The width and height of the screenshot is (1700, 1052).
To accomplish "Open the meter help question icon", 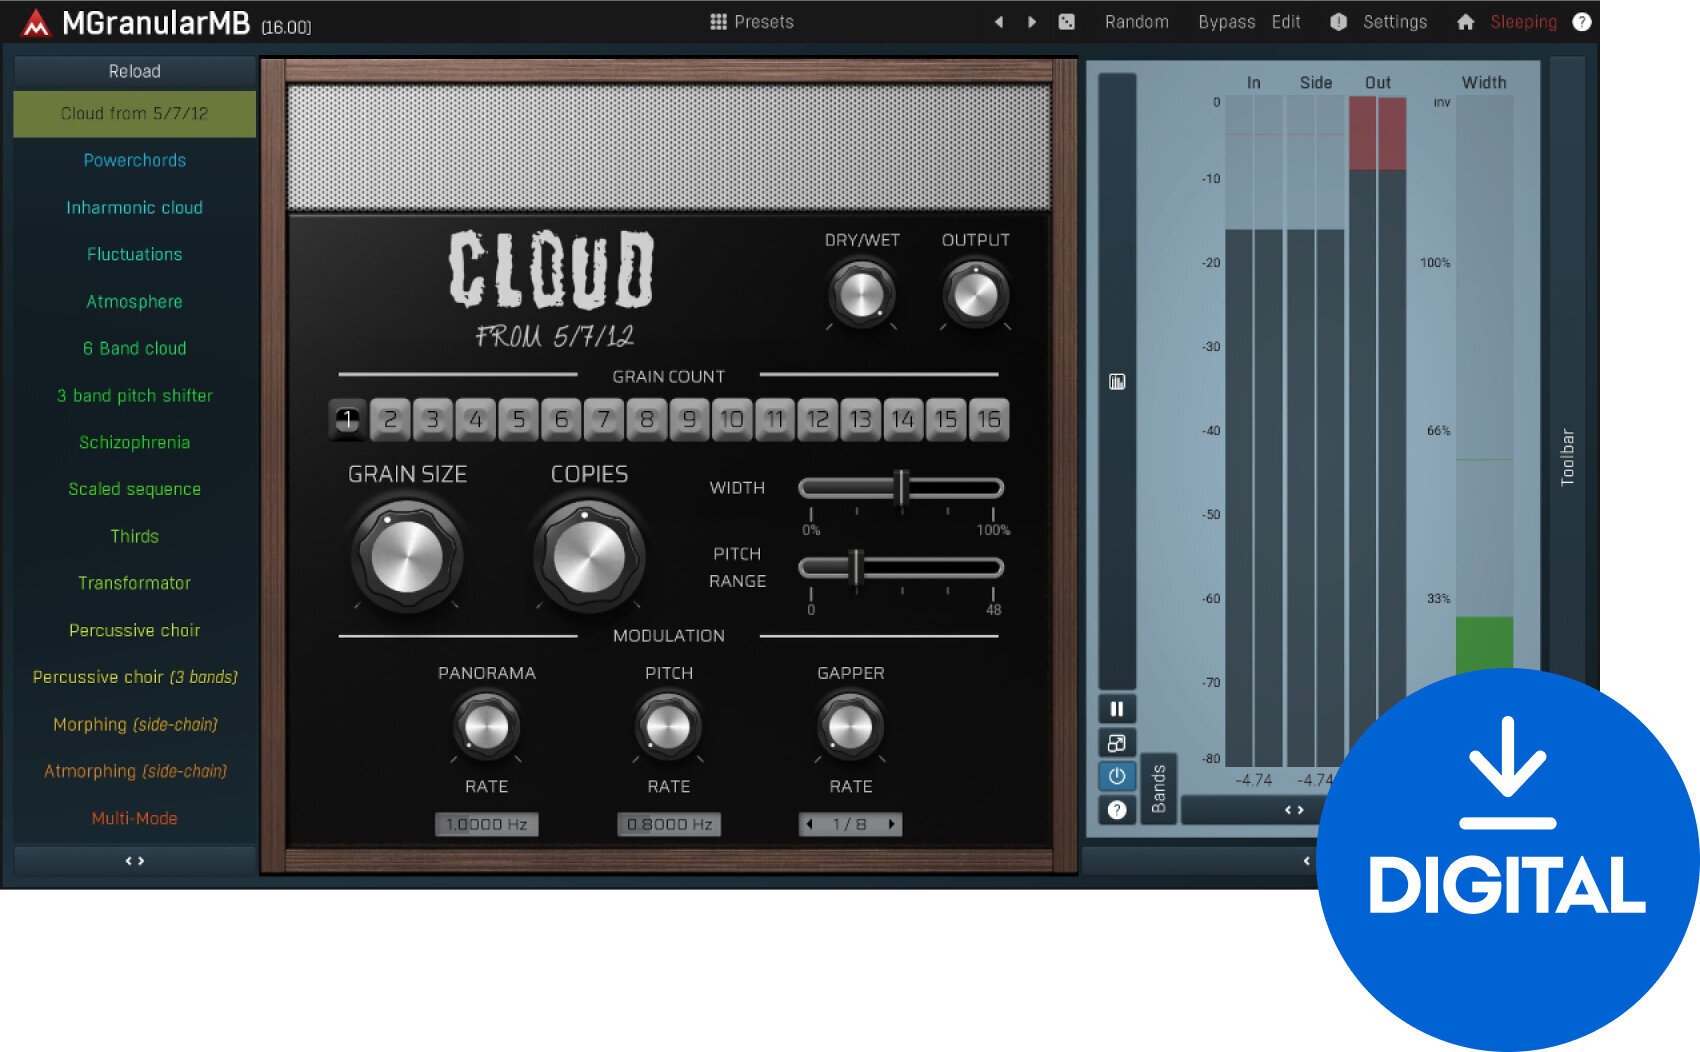I will click(x=1117, y=810).
